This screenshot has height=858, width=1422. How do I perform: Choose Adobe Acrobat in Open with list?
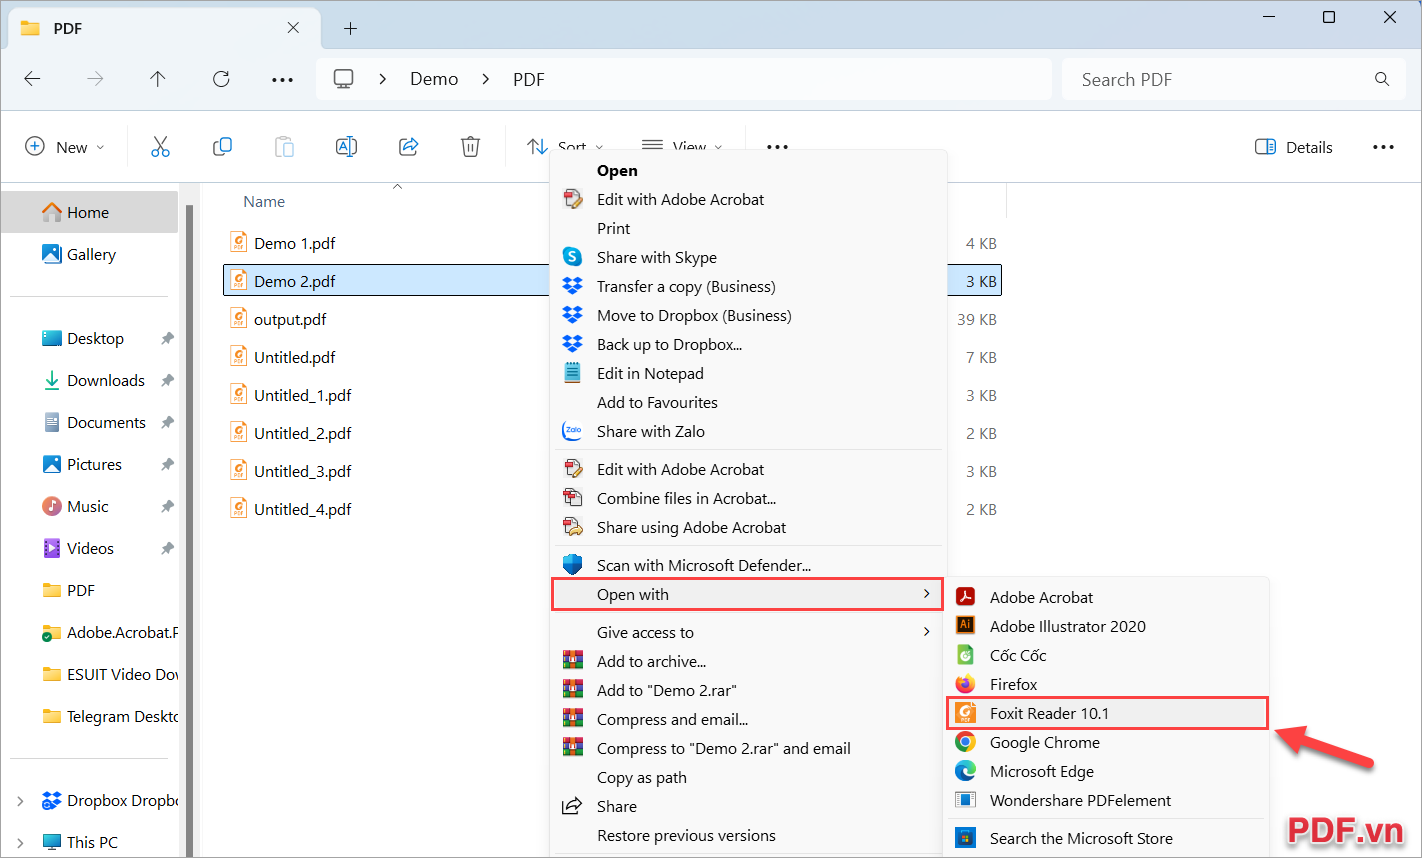point(1107,597)
